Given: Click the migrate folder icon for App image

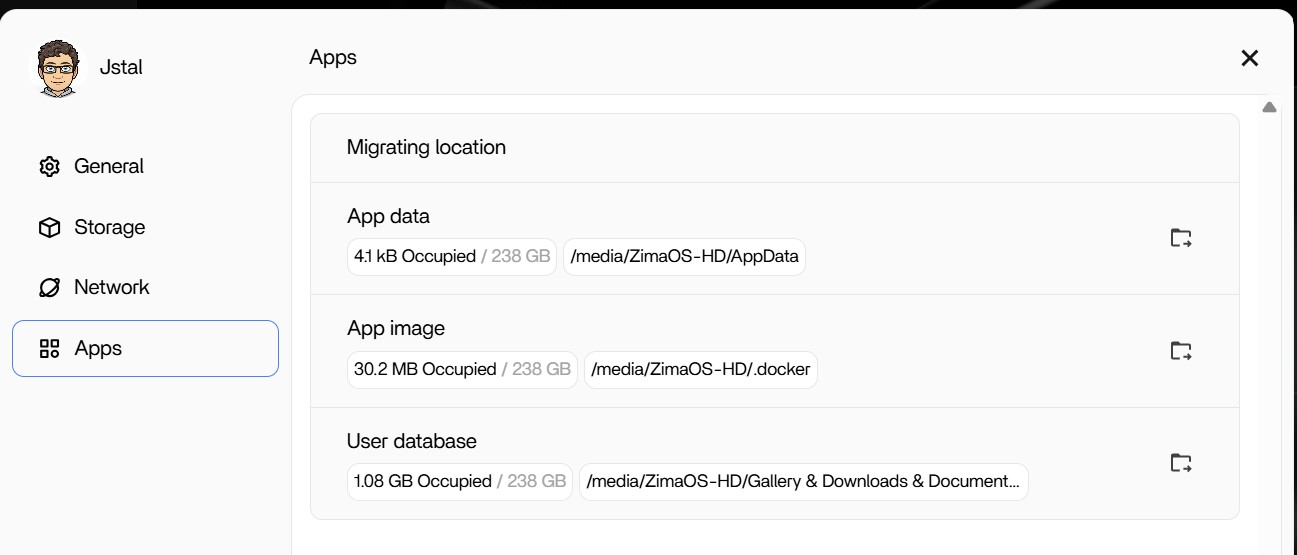Looking at the screenshot, I should pyautogui.click(x=1181, y=351).
